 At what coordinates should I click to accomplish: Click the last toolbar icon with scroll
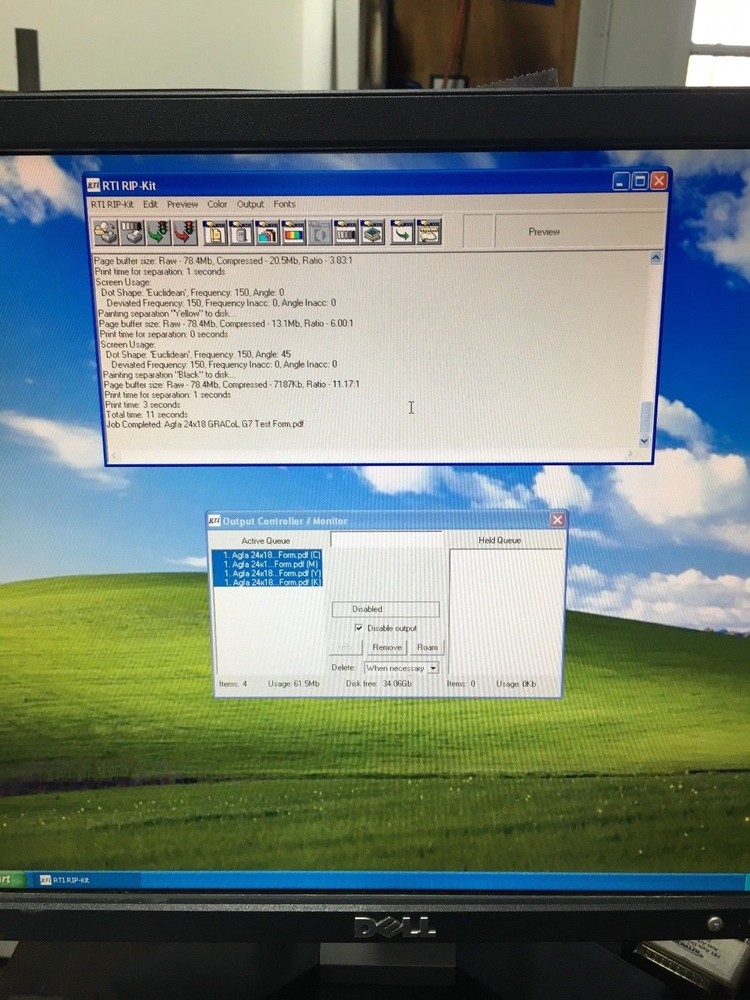click(x=429, y=233)
